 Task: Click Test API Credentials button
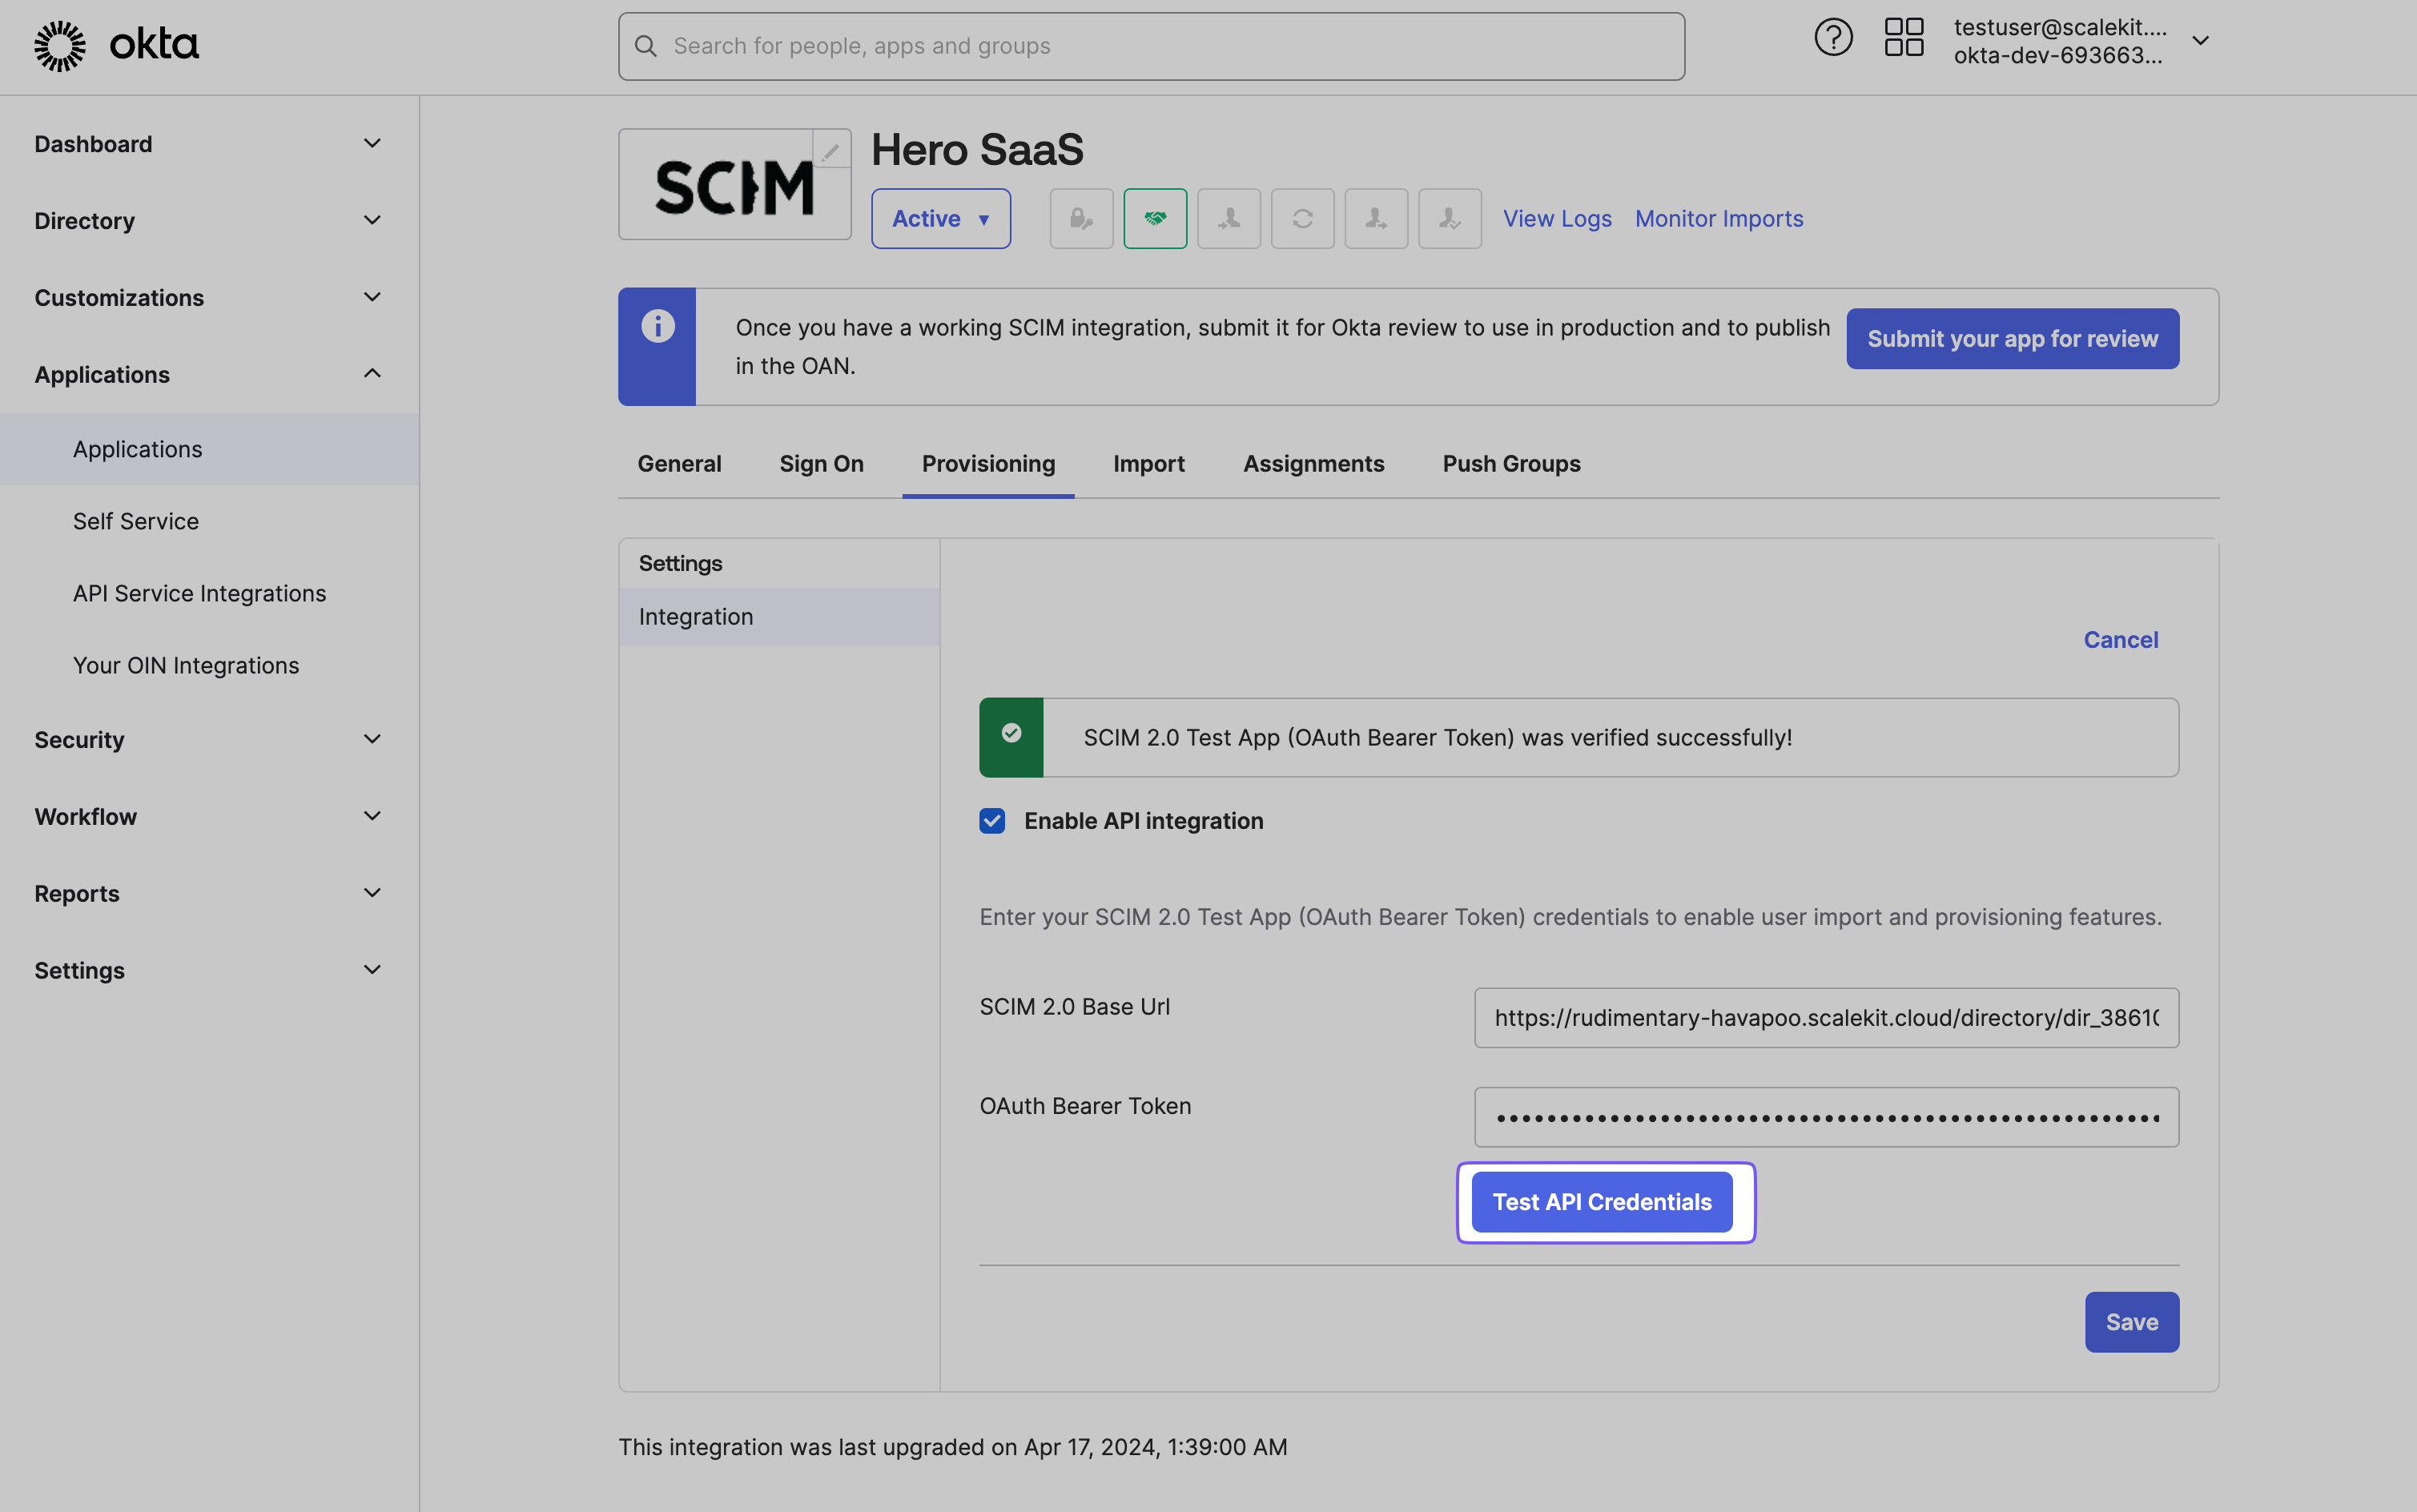[x=1602, y=1202]
